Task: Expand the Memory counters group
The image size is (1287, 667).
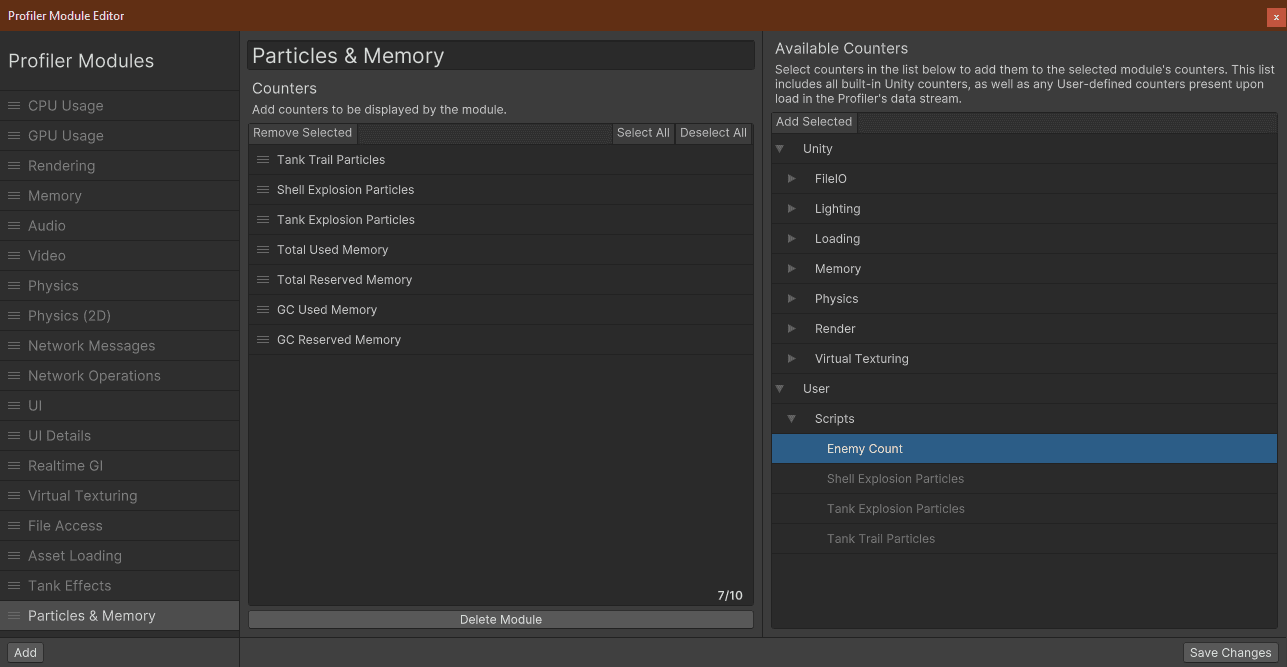Action: point(793,268)
